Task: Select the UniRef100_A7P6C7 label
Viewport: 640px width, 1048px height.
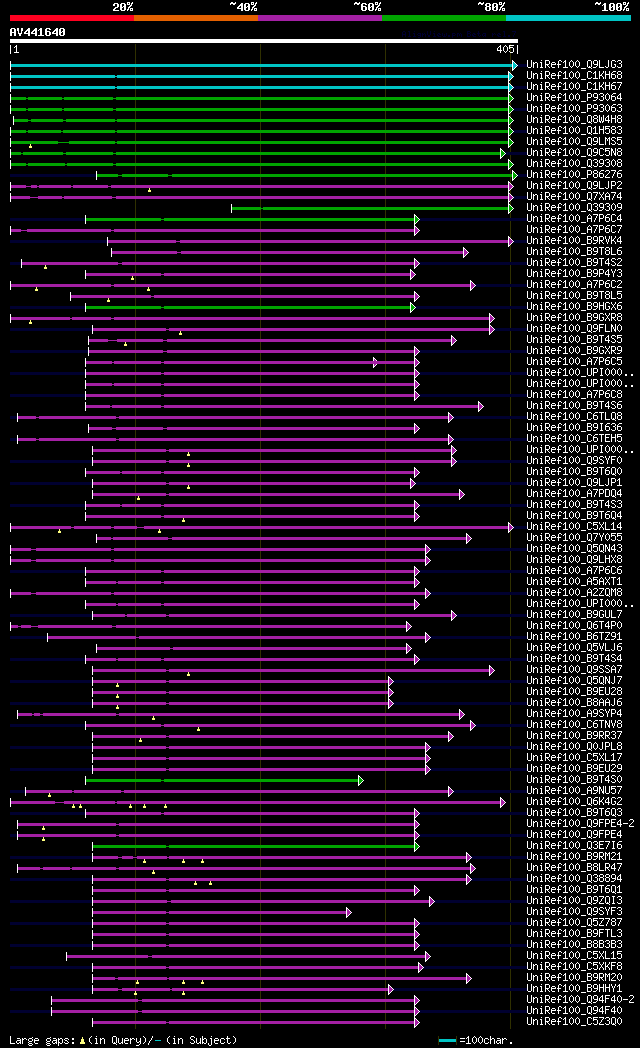Action: pyautogui.click(x=574, y=230)
